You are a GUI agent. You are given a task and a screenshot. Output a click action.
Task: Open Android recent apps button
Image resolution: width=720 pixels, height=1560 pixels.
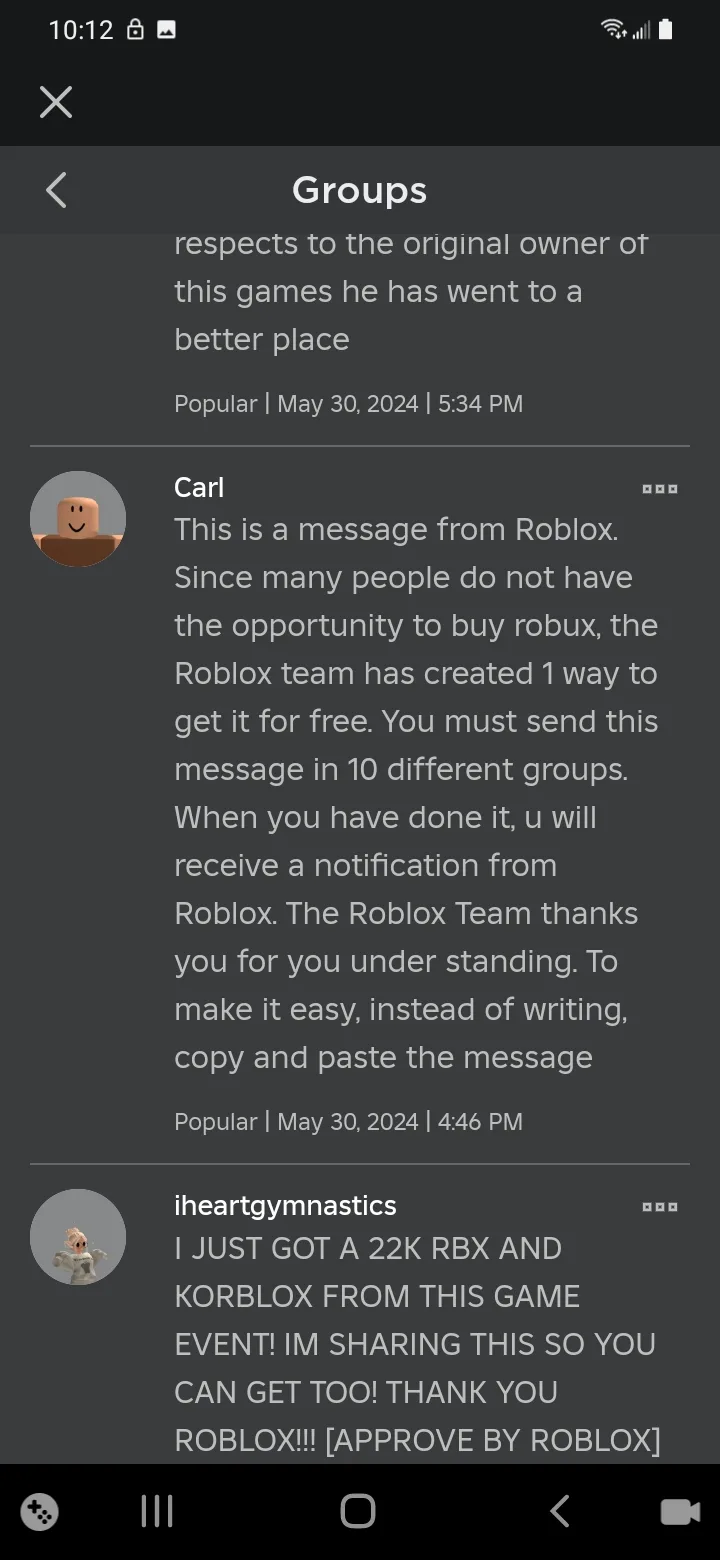pos(157,1511)
